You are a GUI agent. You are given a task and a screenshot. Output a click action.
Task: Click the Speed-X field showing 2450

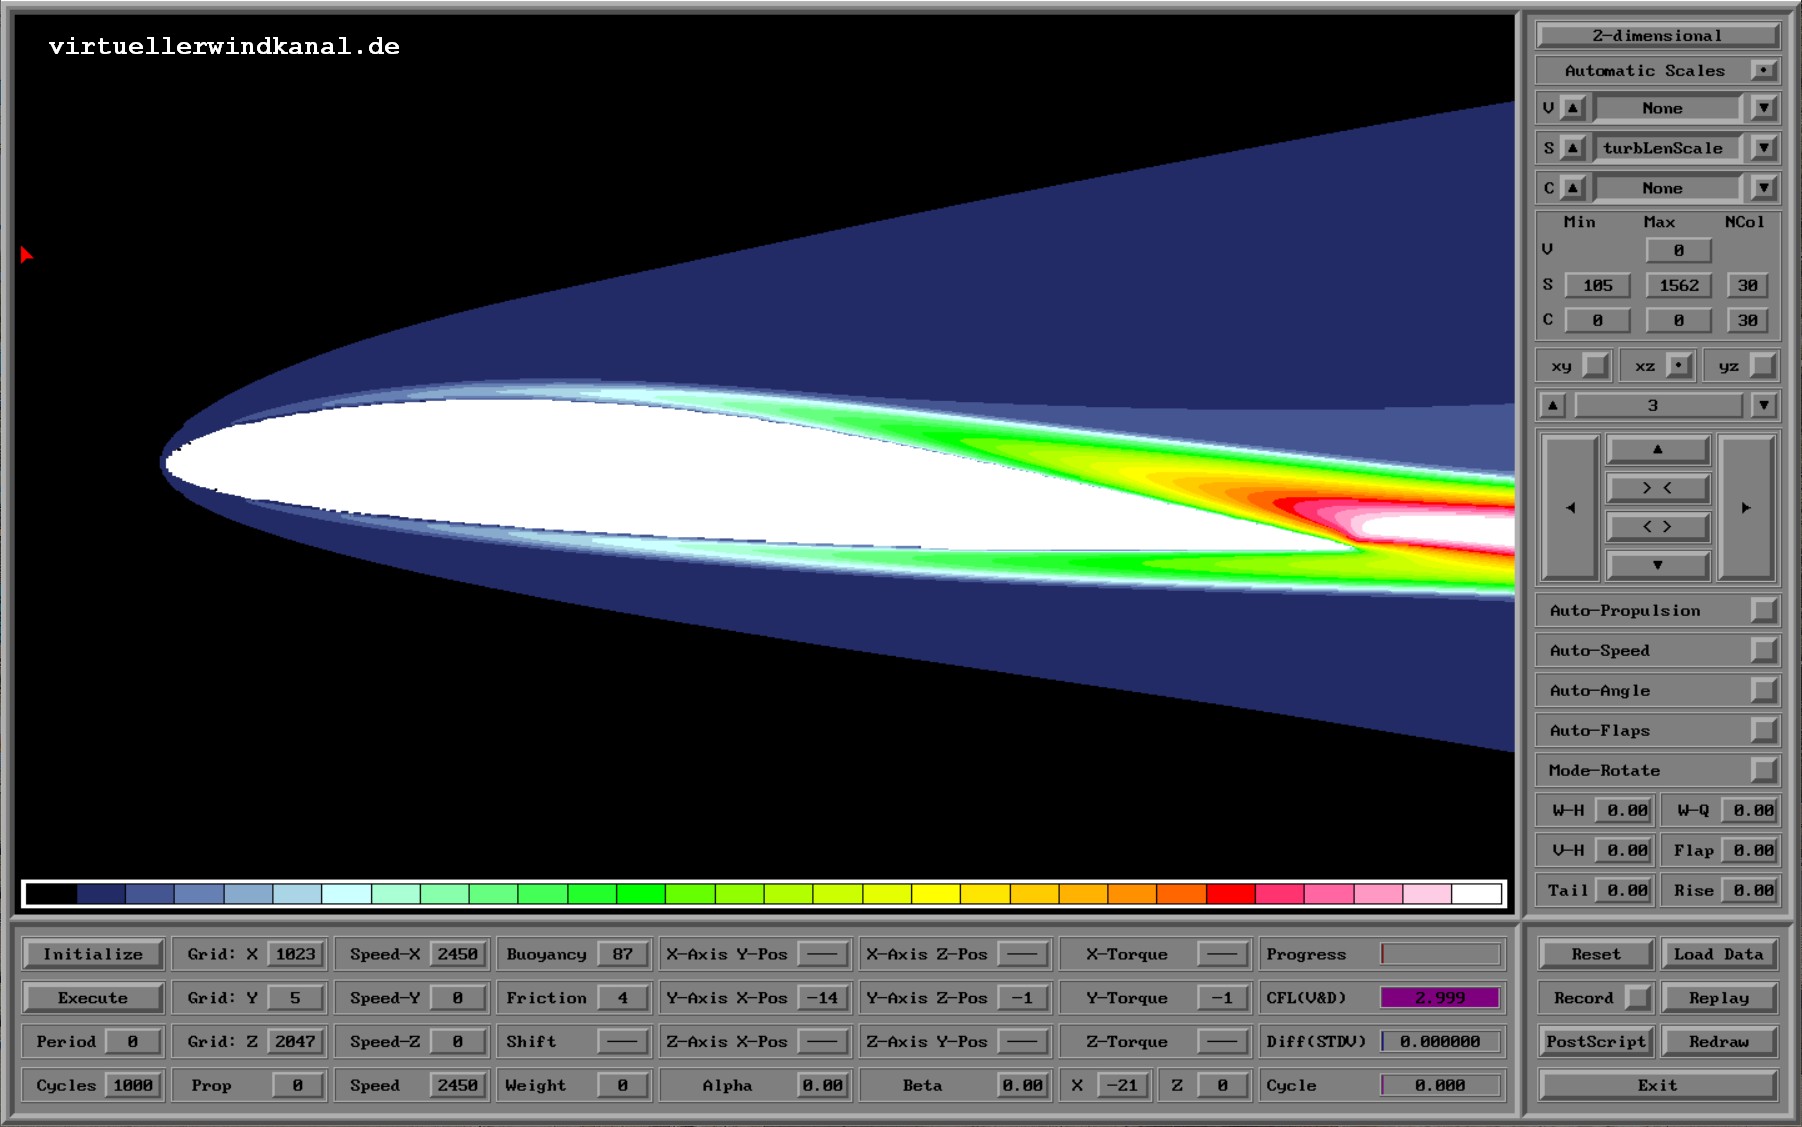tap(457, 954)
